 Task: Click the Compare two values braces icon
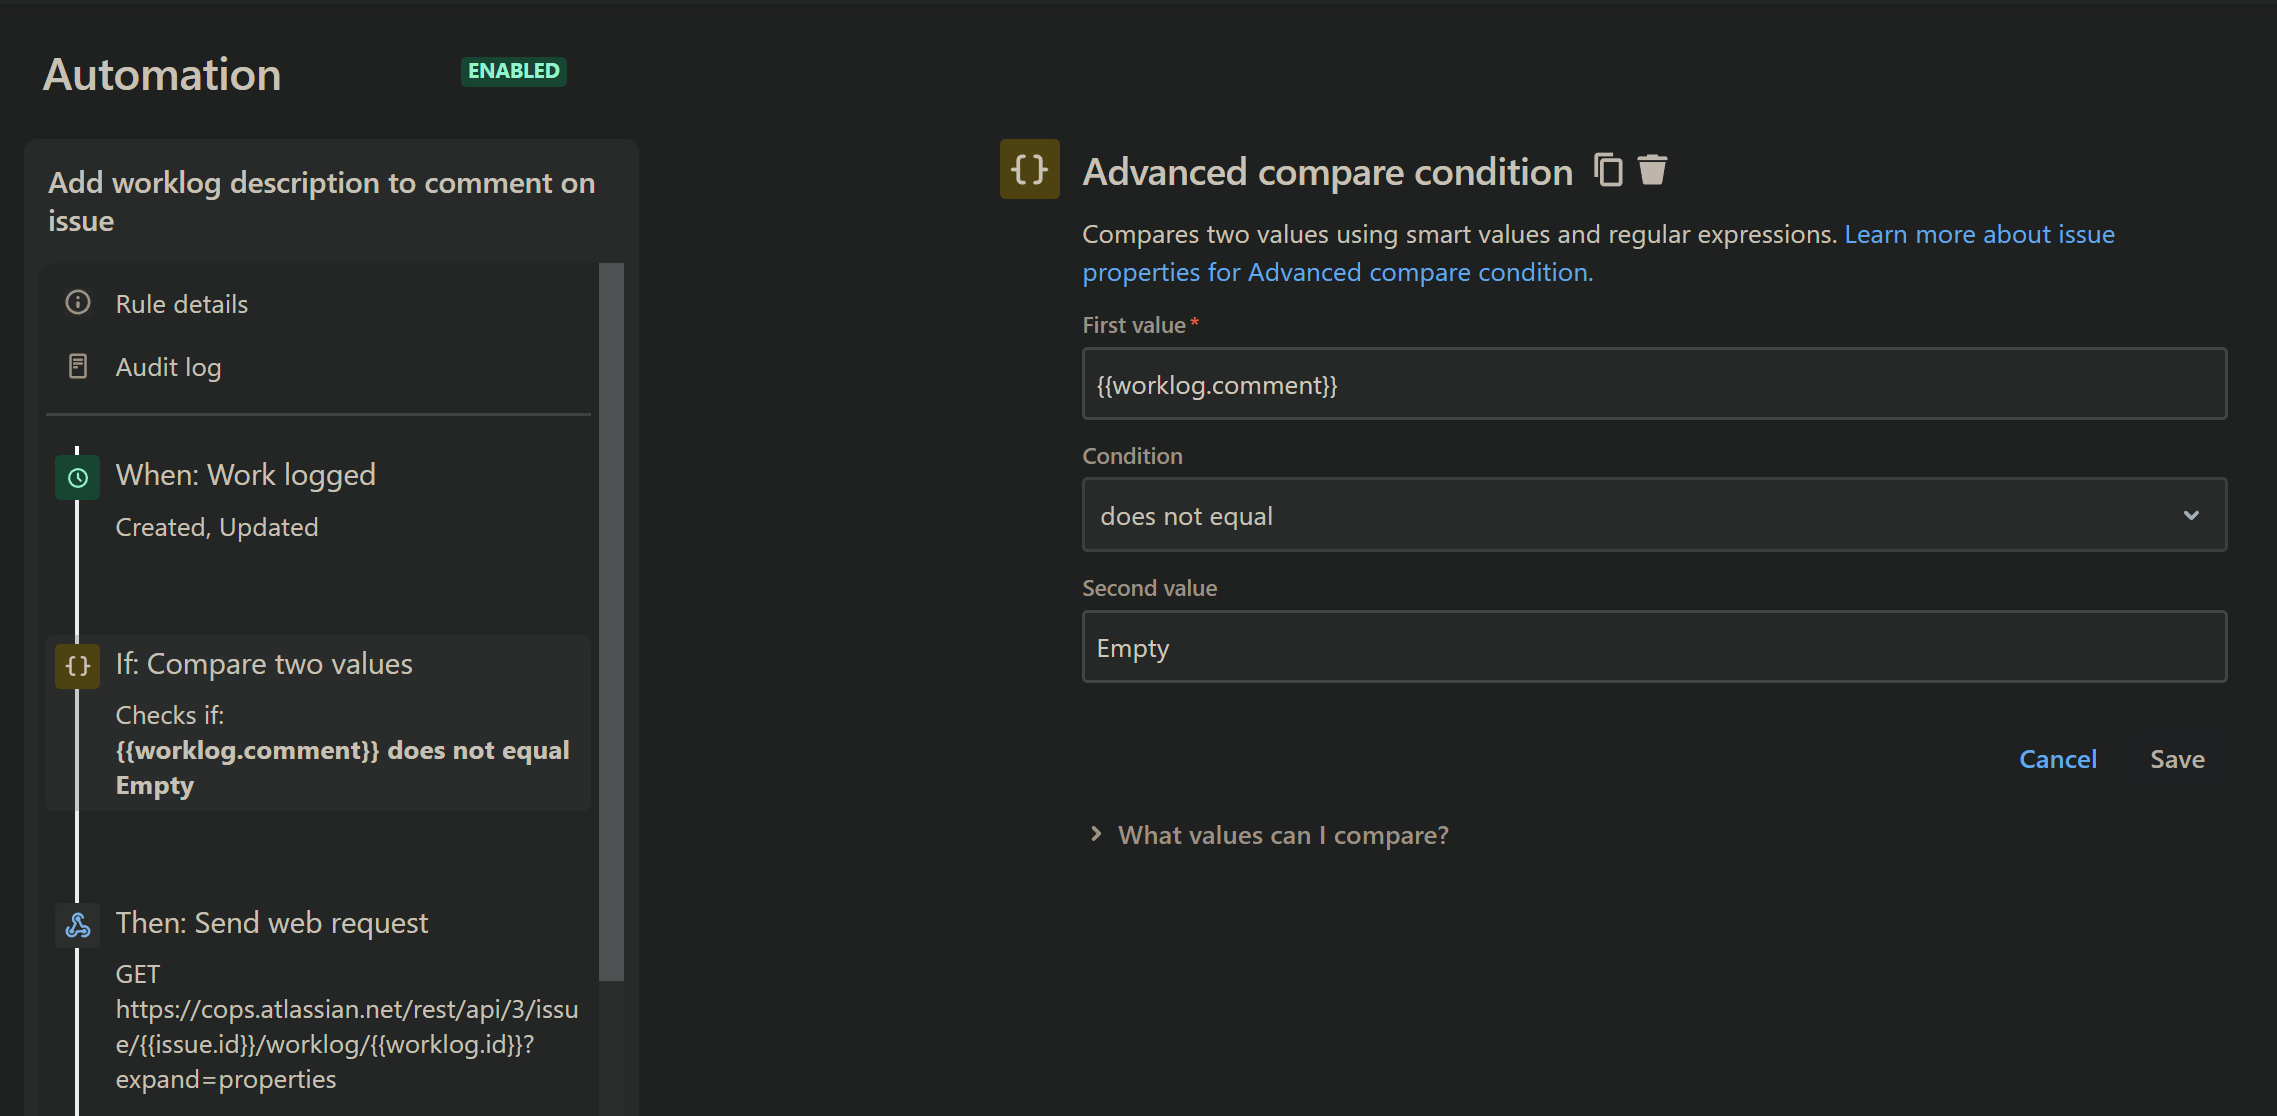pos(78,666)
